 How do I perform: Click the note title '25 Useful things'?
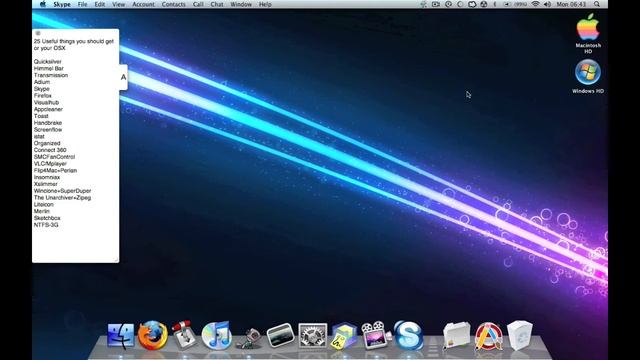click(55, 41)
